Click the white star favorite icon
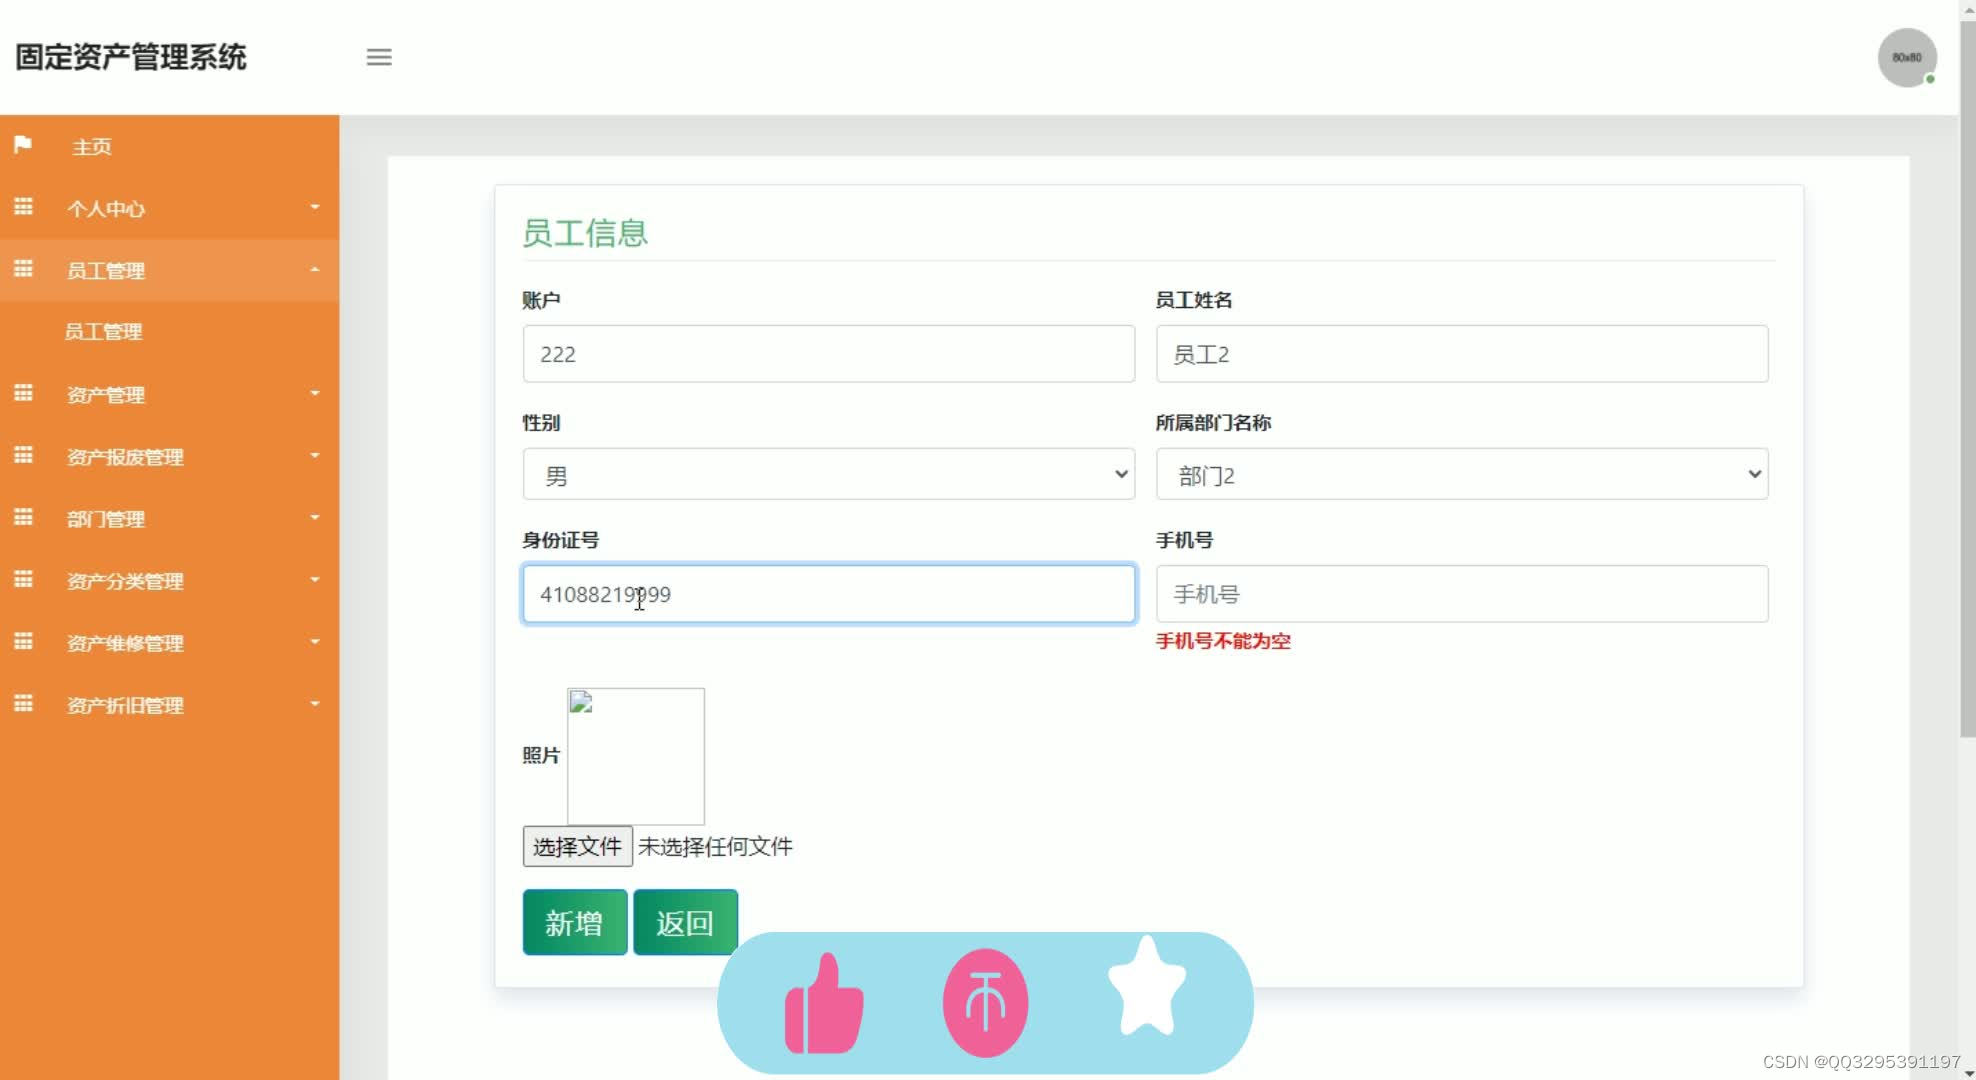 tap(1147, 986)
